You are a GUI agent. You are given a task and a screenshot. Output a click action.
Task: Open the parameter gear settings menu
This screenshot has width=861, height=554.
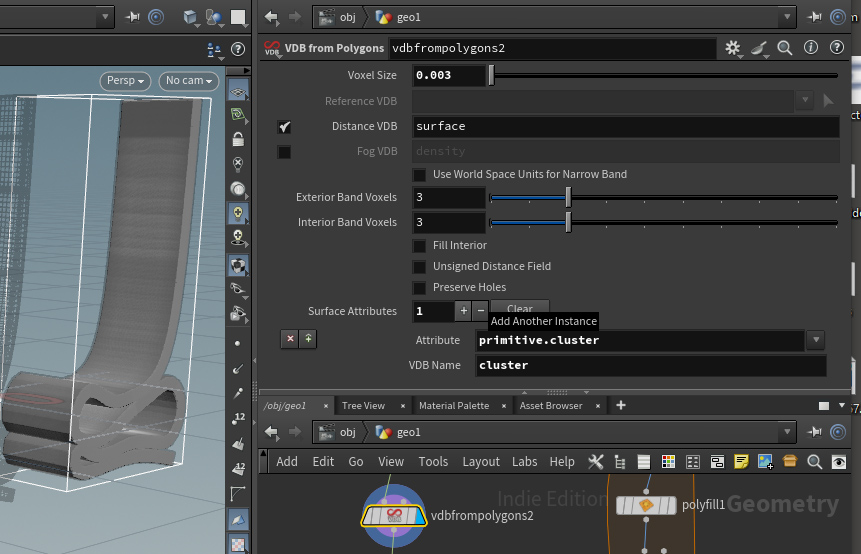[x=733, y=48]
